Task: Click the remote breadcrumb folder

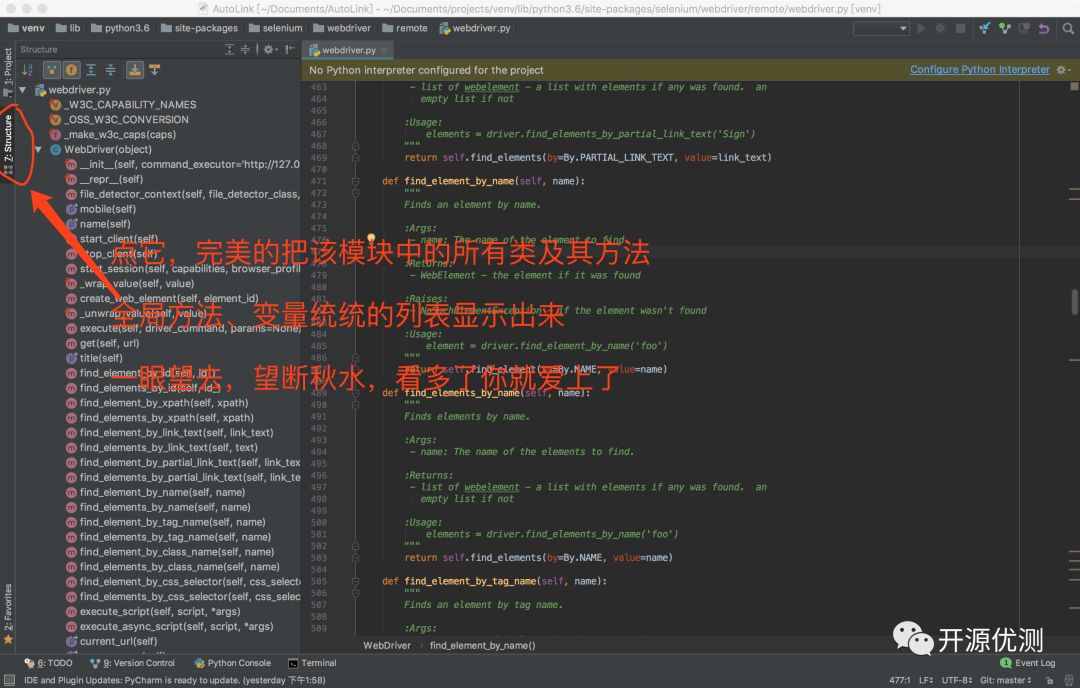Action: [x=405, y=28]
